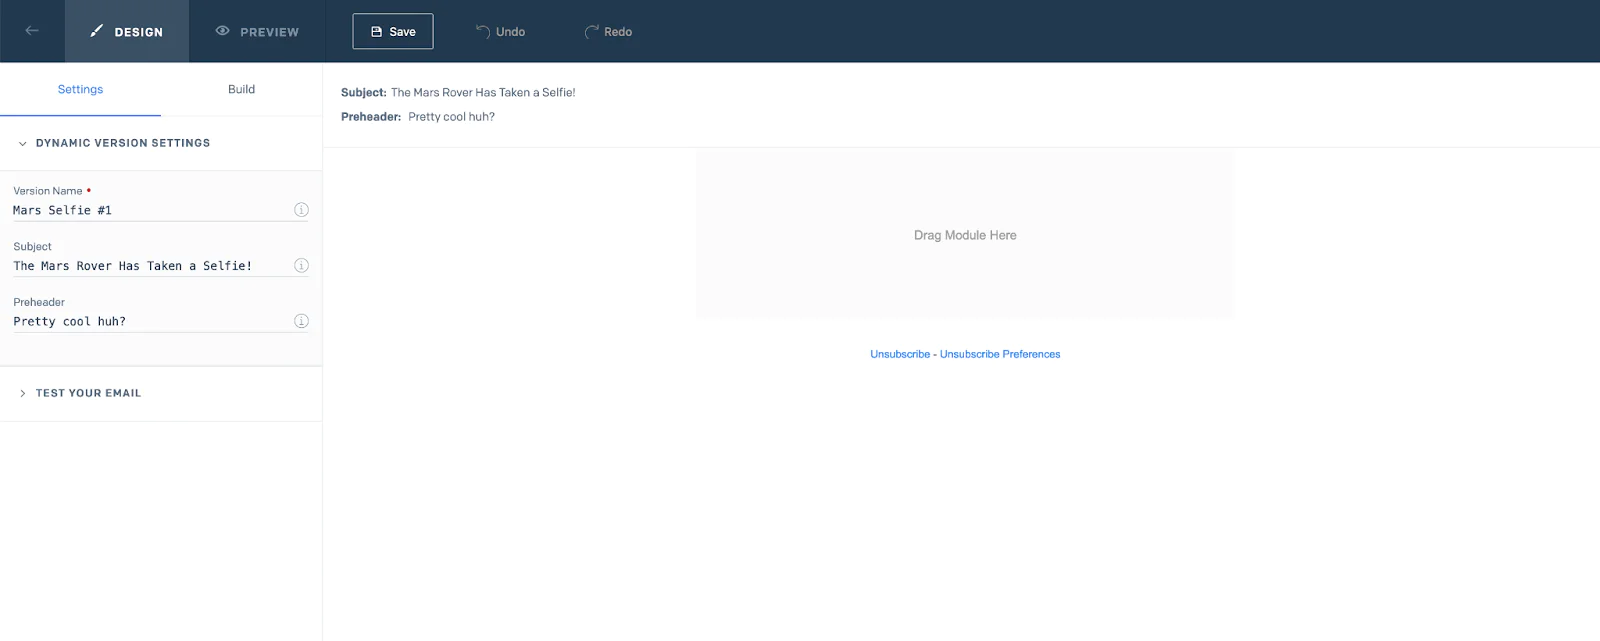Screen dimensions: 1600x641
Task: Click the Version Name input field
Action: click(x=150, y=210)
